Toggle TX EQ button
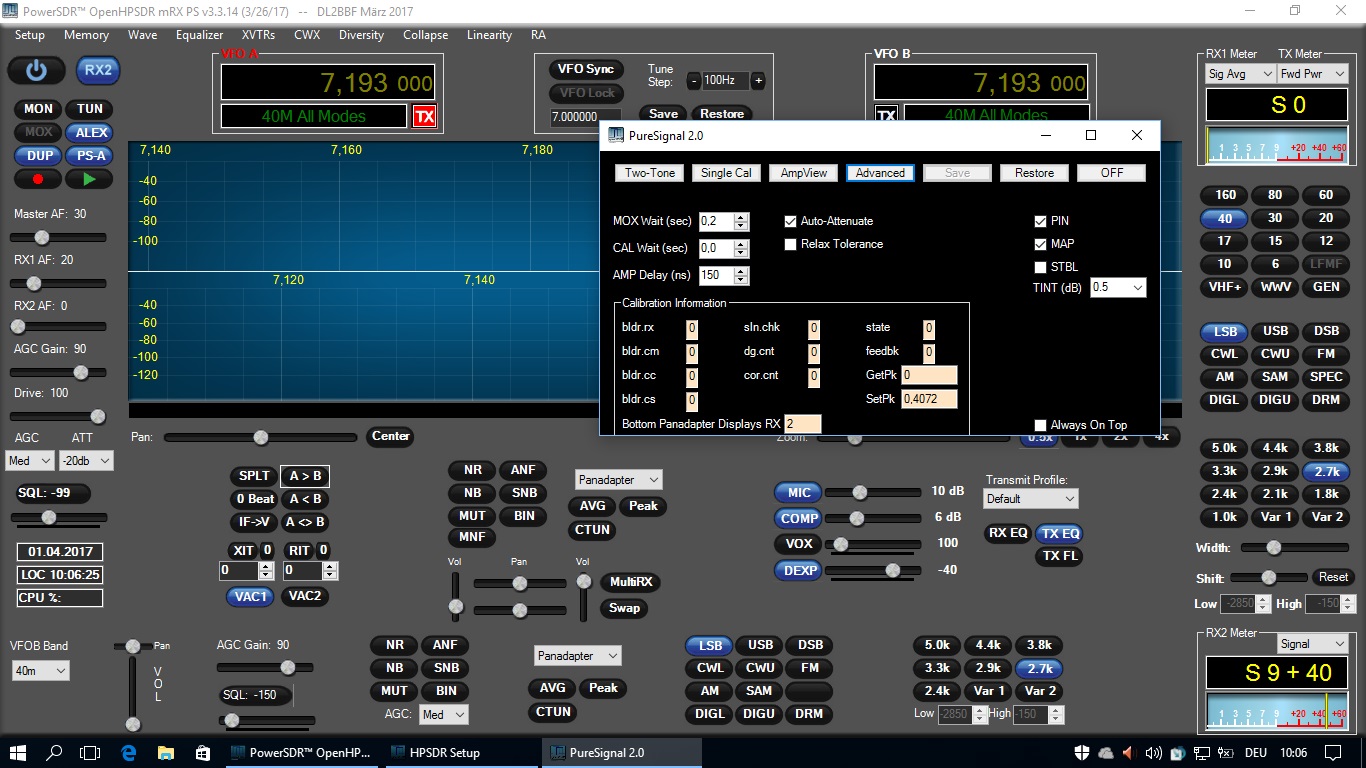Viewport: 1366px width, 768px height. pyautogui.click(x=1059, y=533)
